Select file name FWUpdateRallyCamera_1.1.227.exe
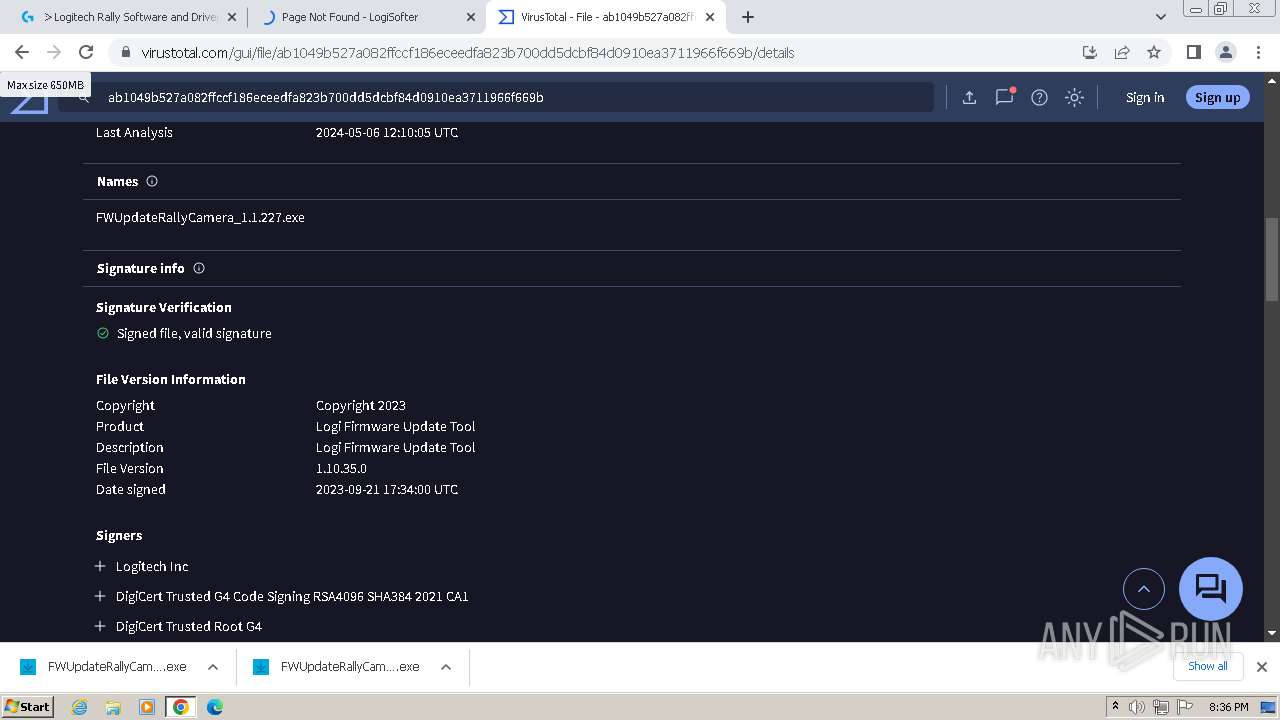Image resolution: width=1280 pixels, height=720 pixels. [200, 217]
